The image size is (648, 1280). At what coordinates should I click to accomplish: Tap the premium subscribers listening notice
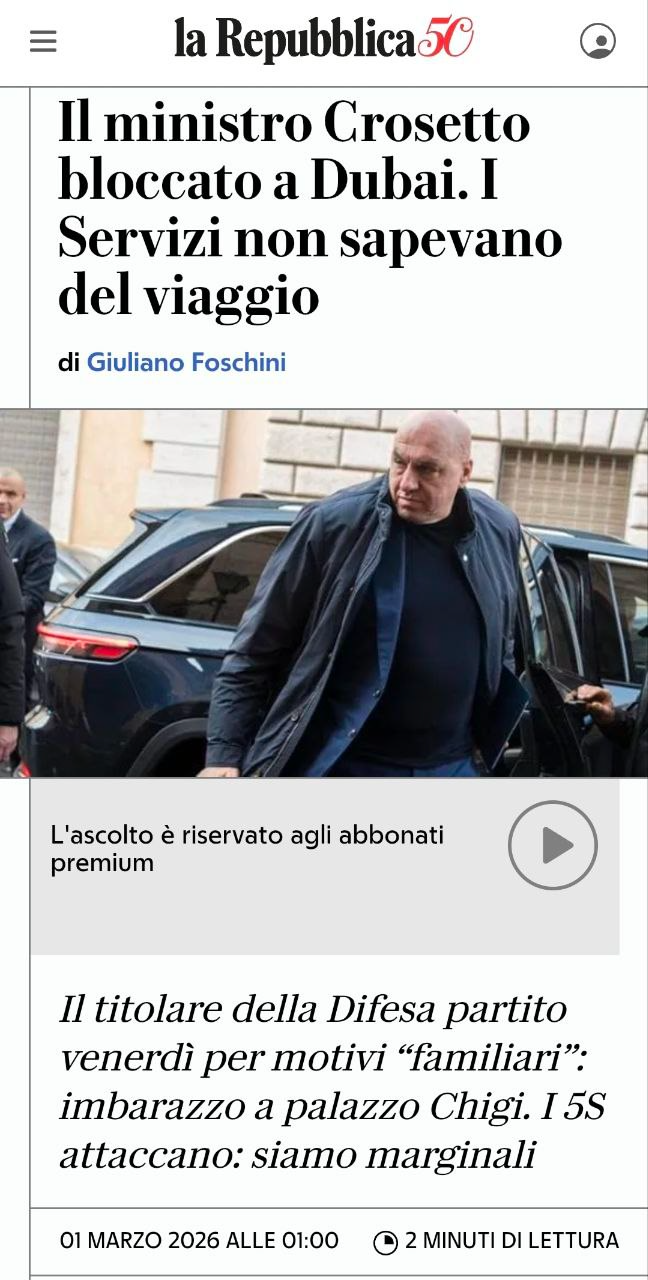247,848
